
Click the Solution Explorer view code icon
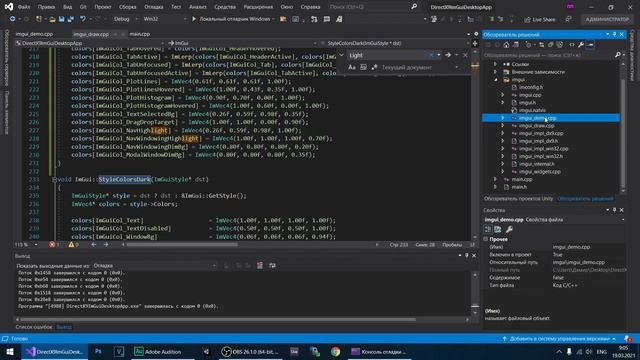tap(572, 45)
